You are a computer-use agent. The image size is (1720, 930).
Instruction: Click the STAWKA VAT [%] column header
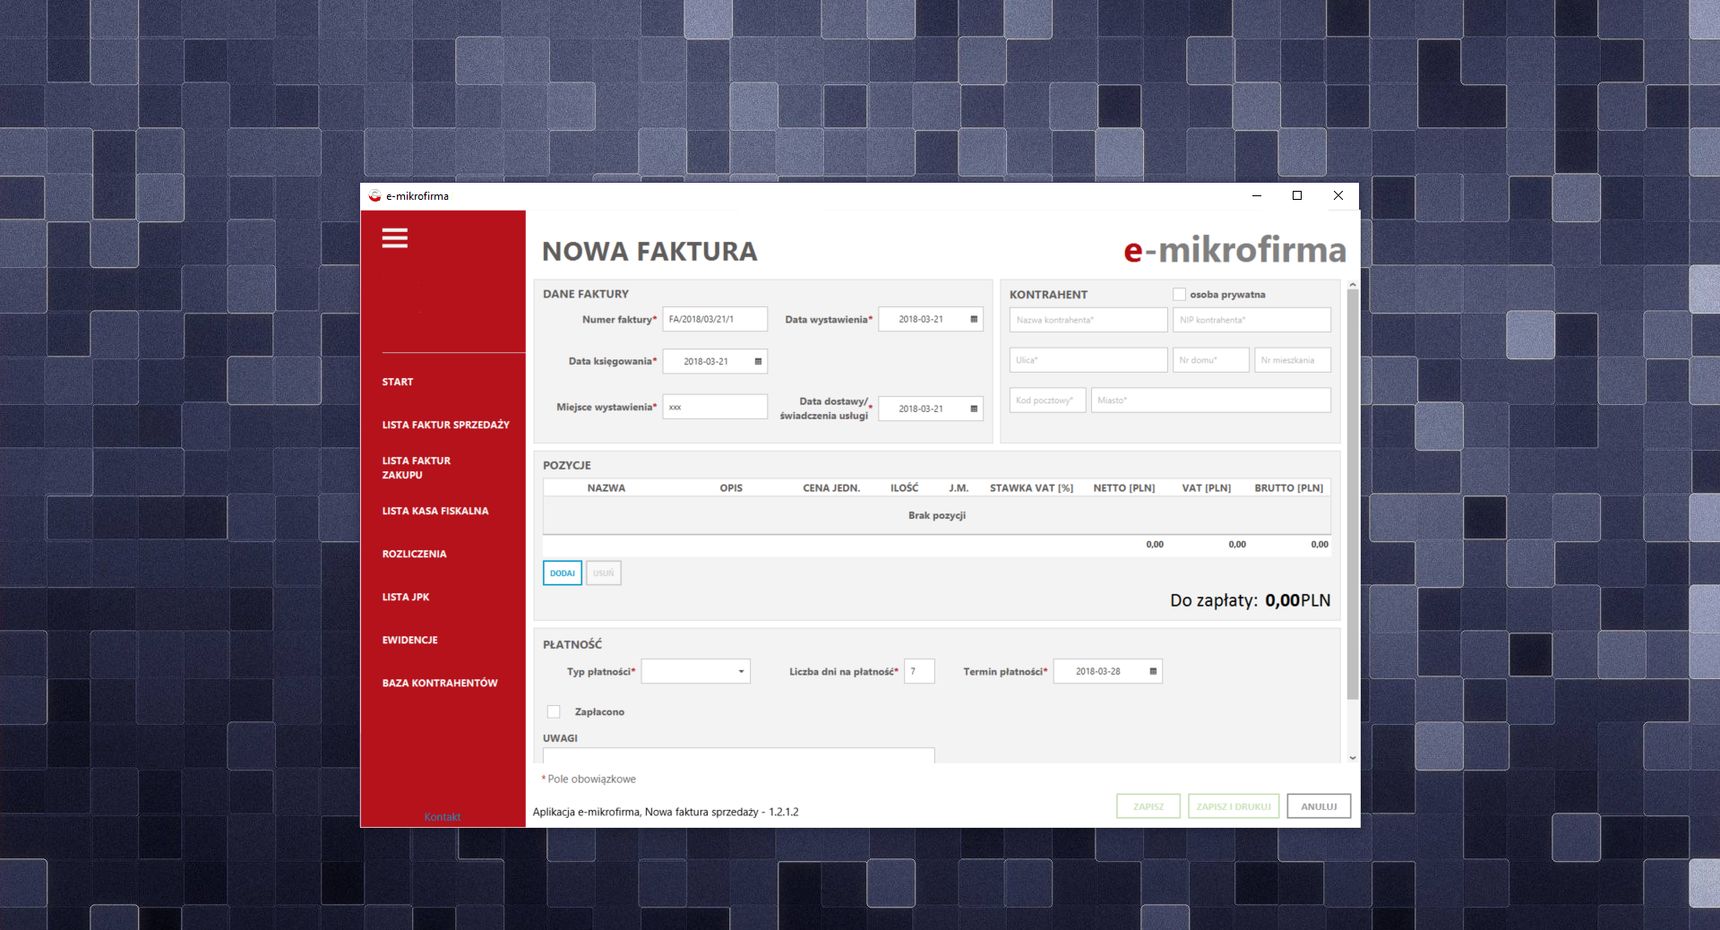[1031, 488]
